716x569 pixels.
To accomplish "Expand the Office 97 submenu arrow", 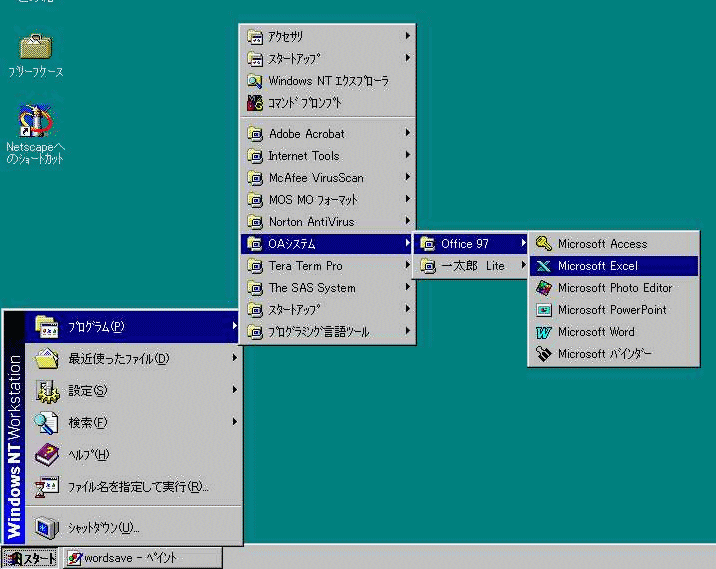I will click(523, 243).
